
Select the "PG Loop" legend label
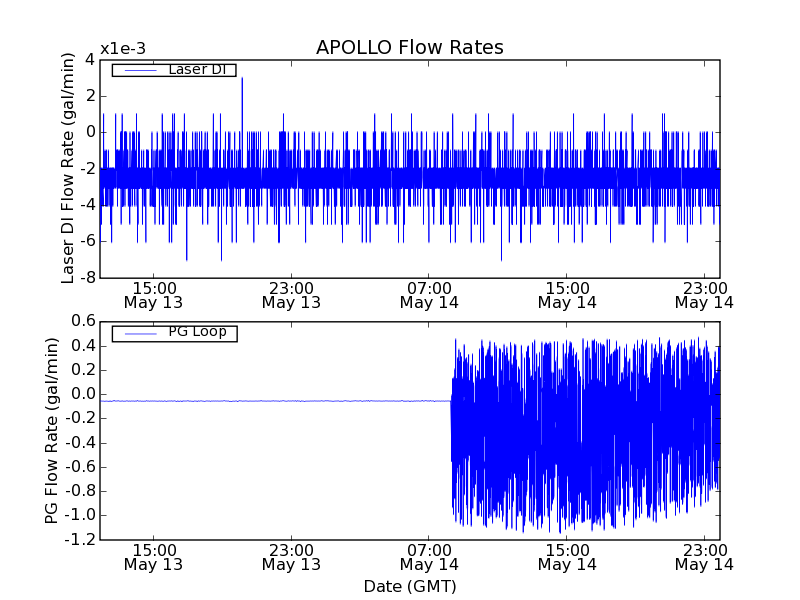(197, 332)
